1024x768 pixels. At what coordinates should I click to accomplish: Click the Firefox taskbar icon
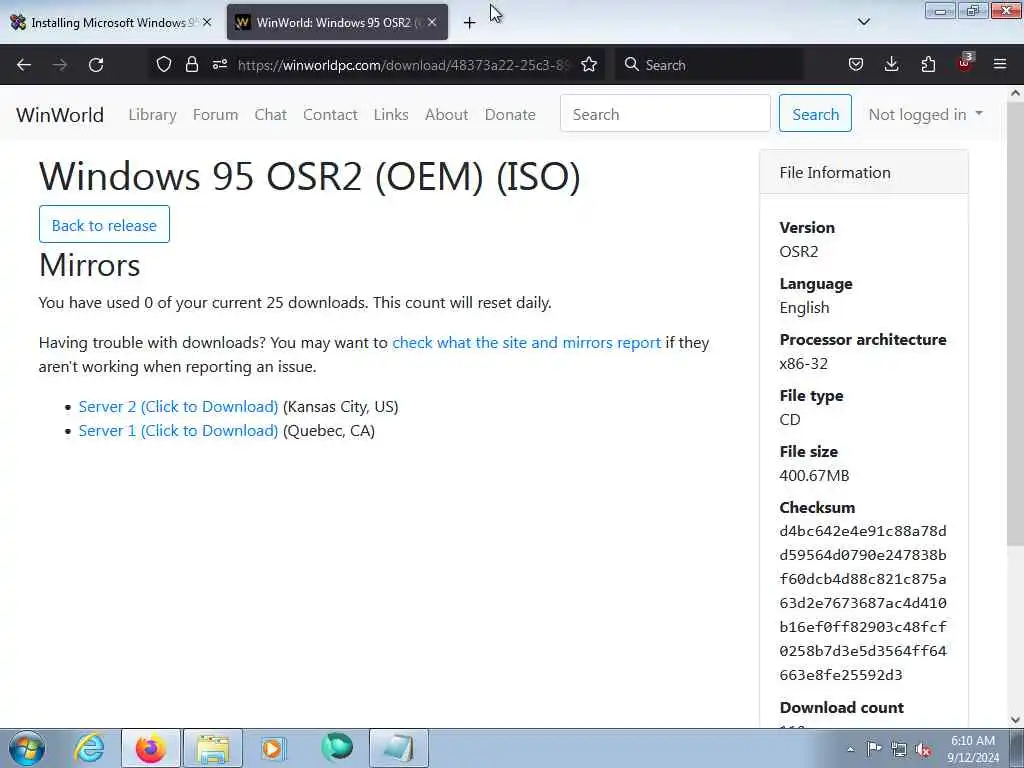point(151,748)
